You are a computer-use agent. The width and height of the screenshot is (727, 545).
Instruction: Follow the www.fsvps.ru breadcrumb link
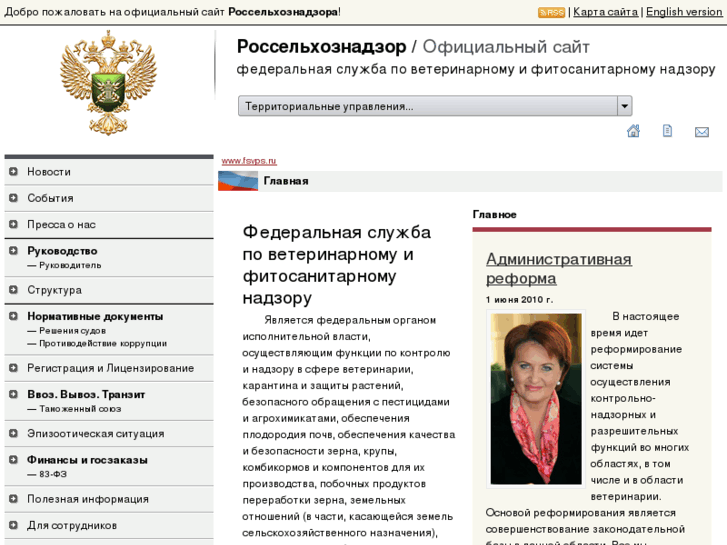249,161
